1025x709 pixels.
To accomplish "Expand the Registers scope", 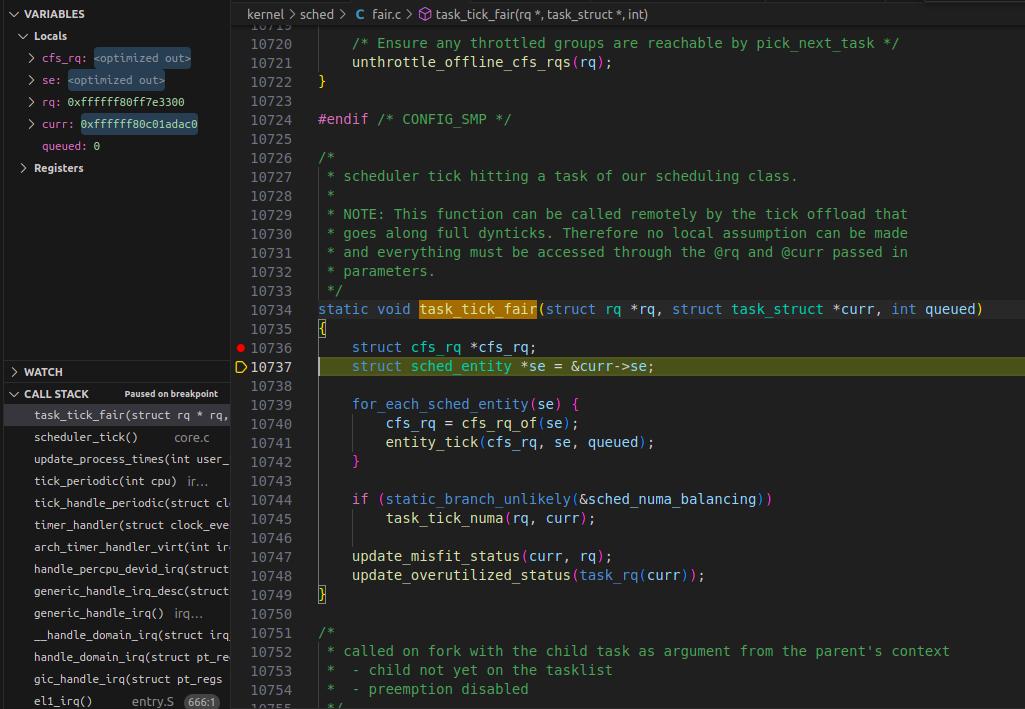I will pos(24,168).
